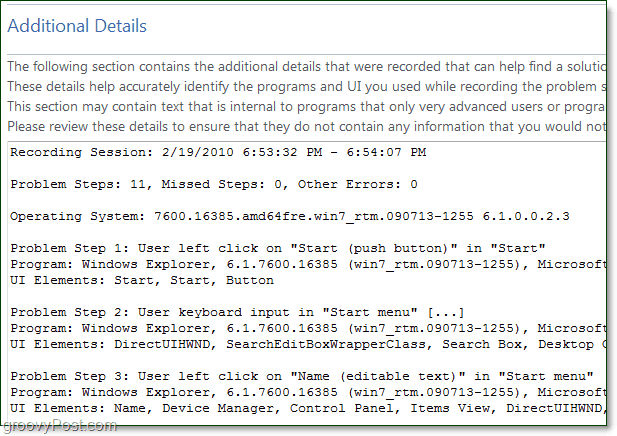Image resolution: width=617 pixels, height=436 pixels.
Task: Click UI Elements Name, Device Manager line
Action: tap(308, 408)
